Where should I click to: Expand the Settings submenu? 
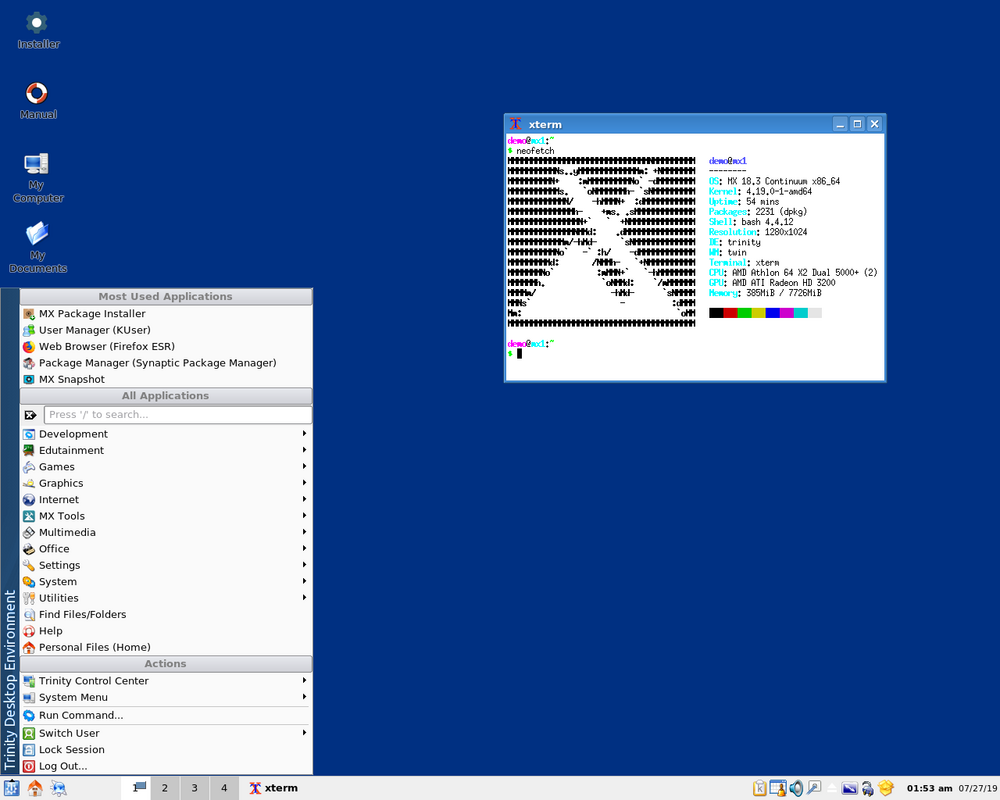coord(166,565)
